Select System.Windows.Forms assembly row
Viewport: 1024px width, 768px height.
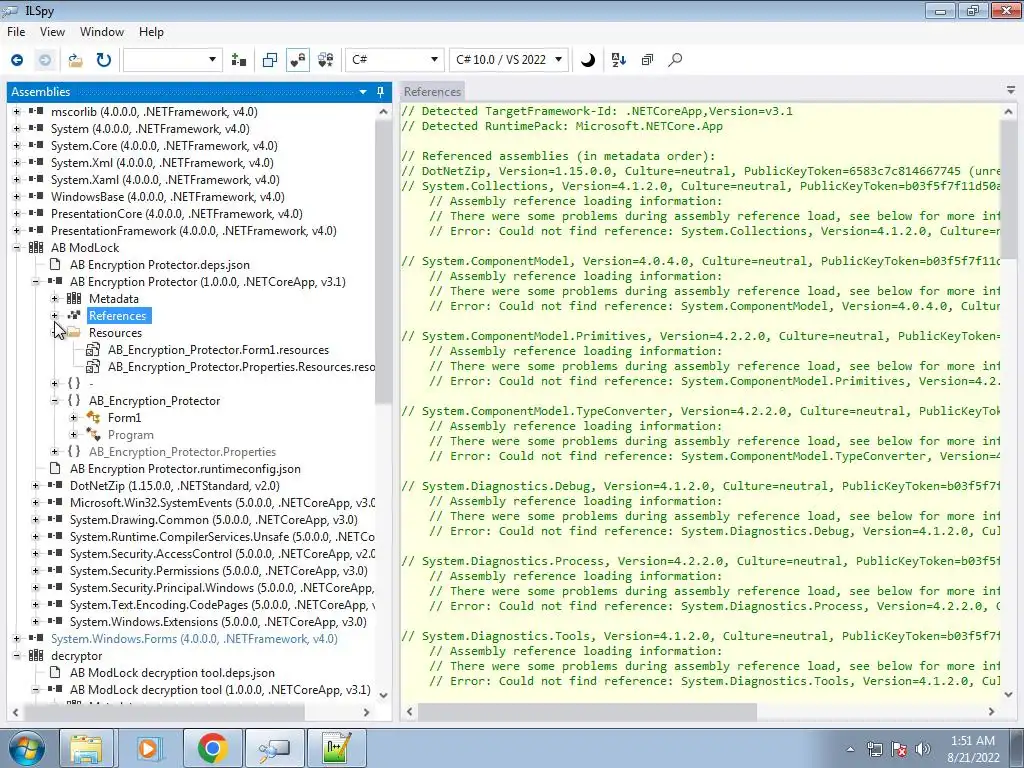pyautogui.click(x=194, y=639)
